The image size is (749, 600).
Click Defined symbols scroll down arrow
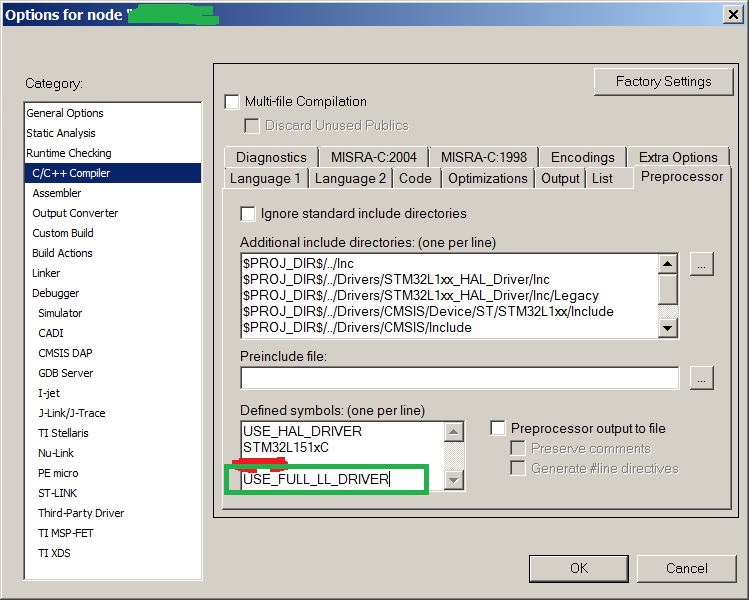click(x=453, y=480)
